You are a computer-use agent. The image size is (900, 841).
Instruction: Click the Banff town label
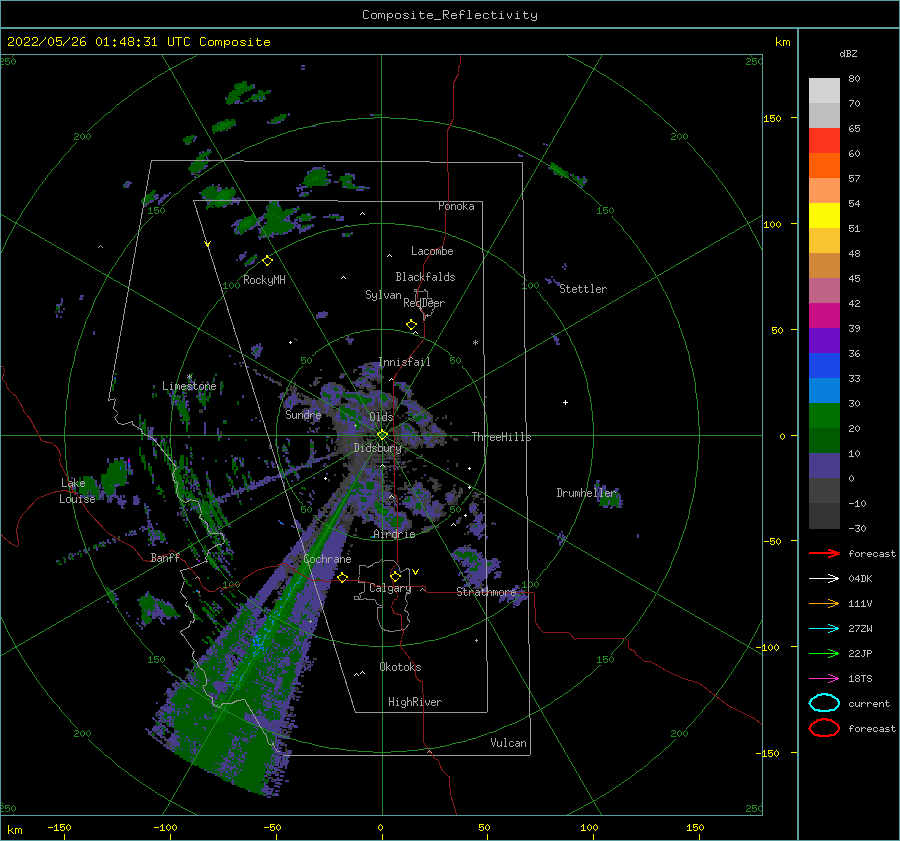[x=165, y=557]
